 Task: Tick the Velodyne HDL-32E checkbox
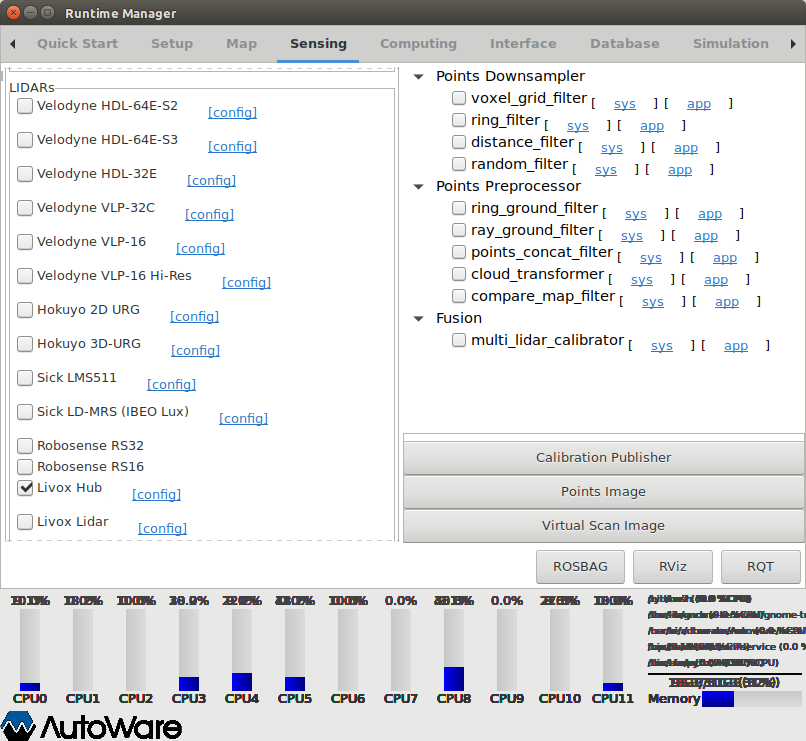click(x=25, y=174)
